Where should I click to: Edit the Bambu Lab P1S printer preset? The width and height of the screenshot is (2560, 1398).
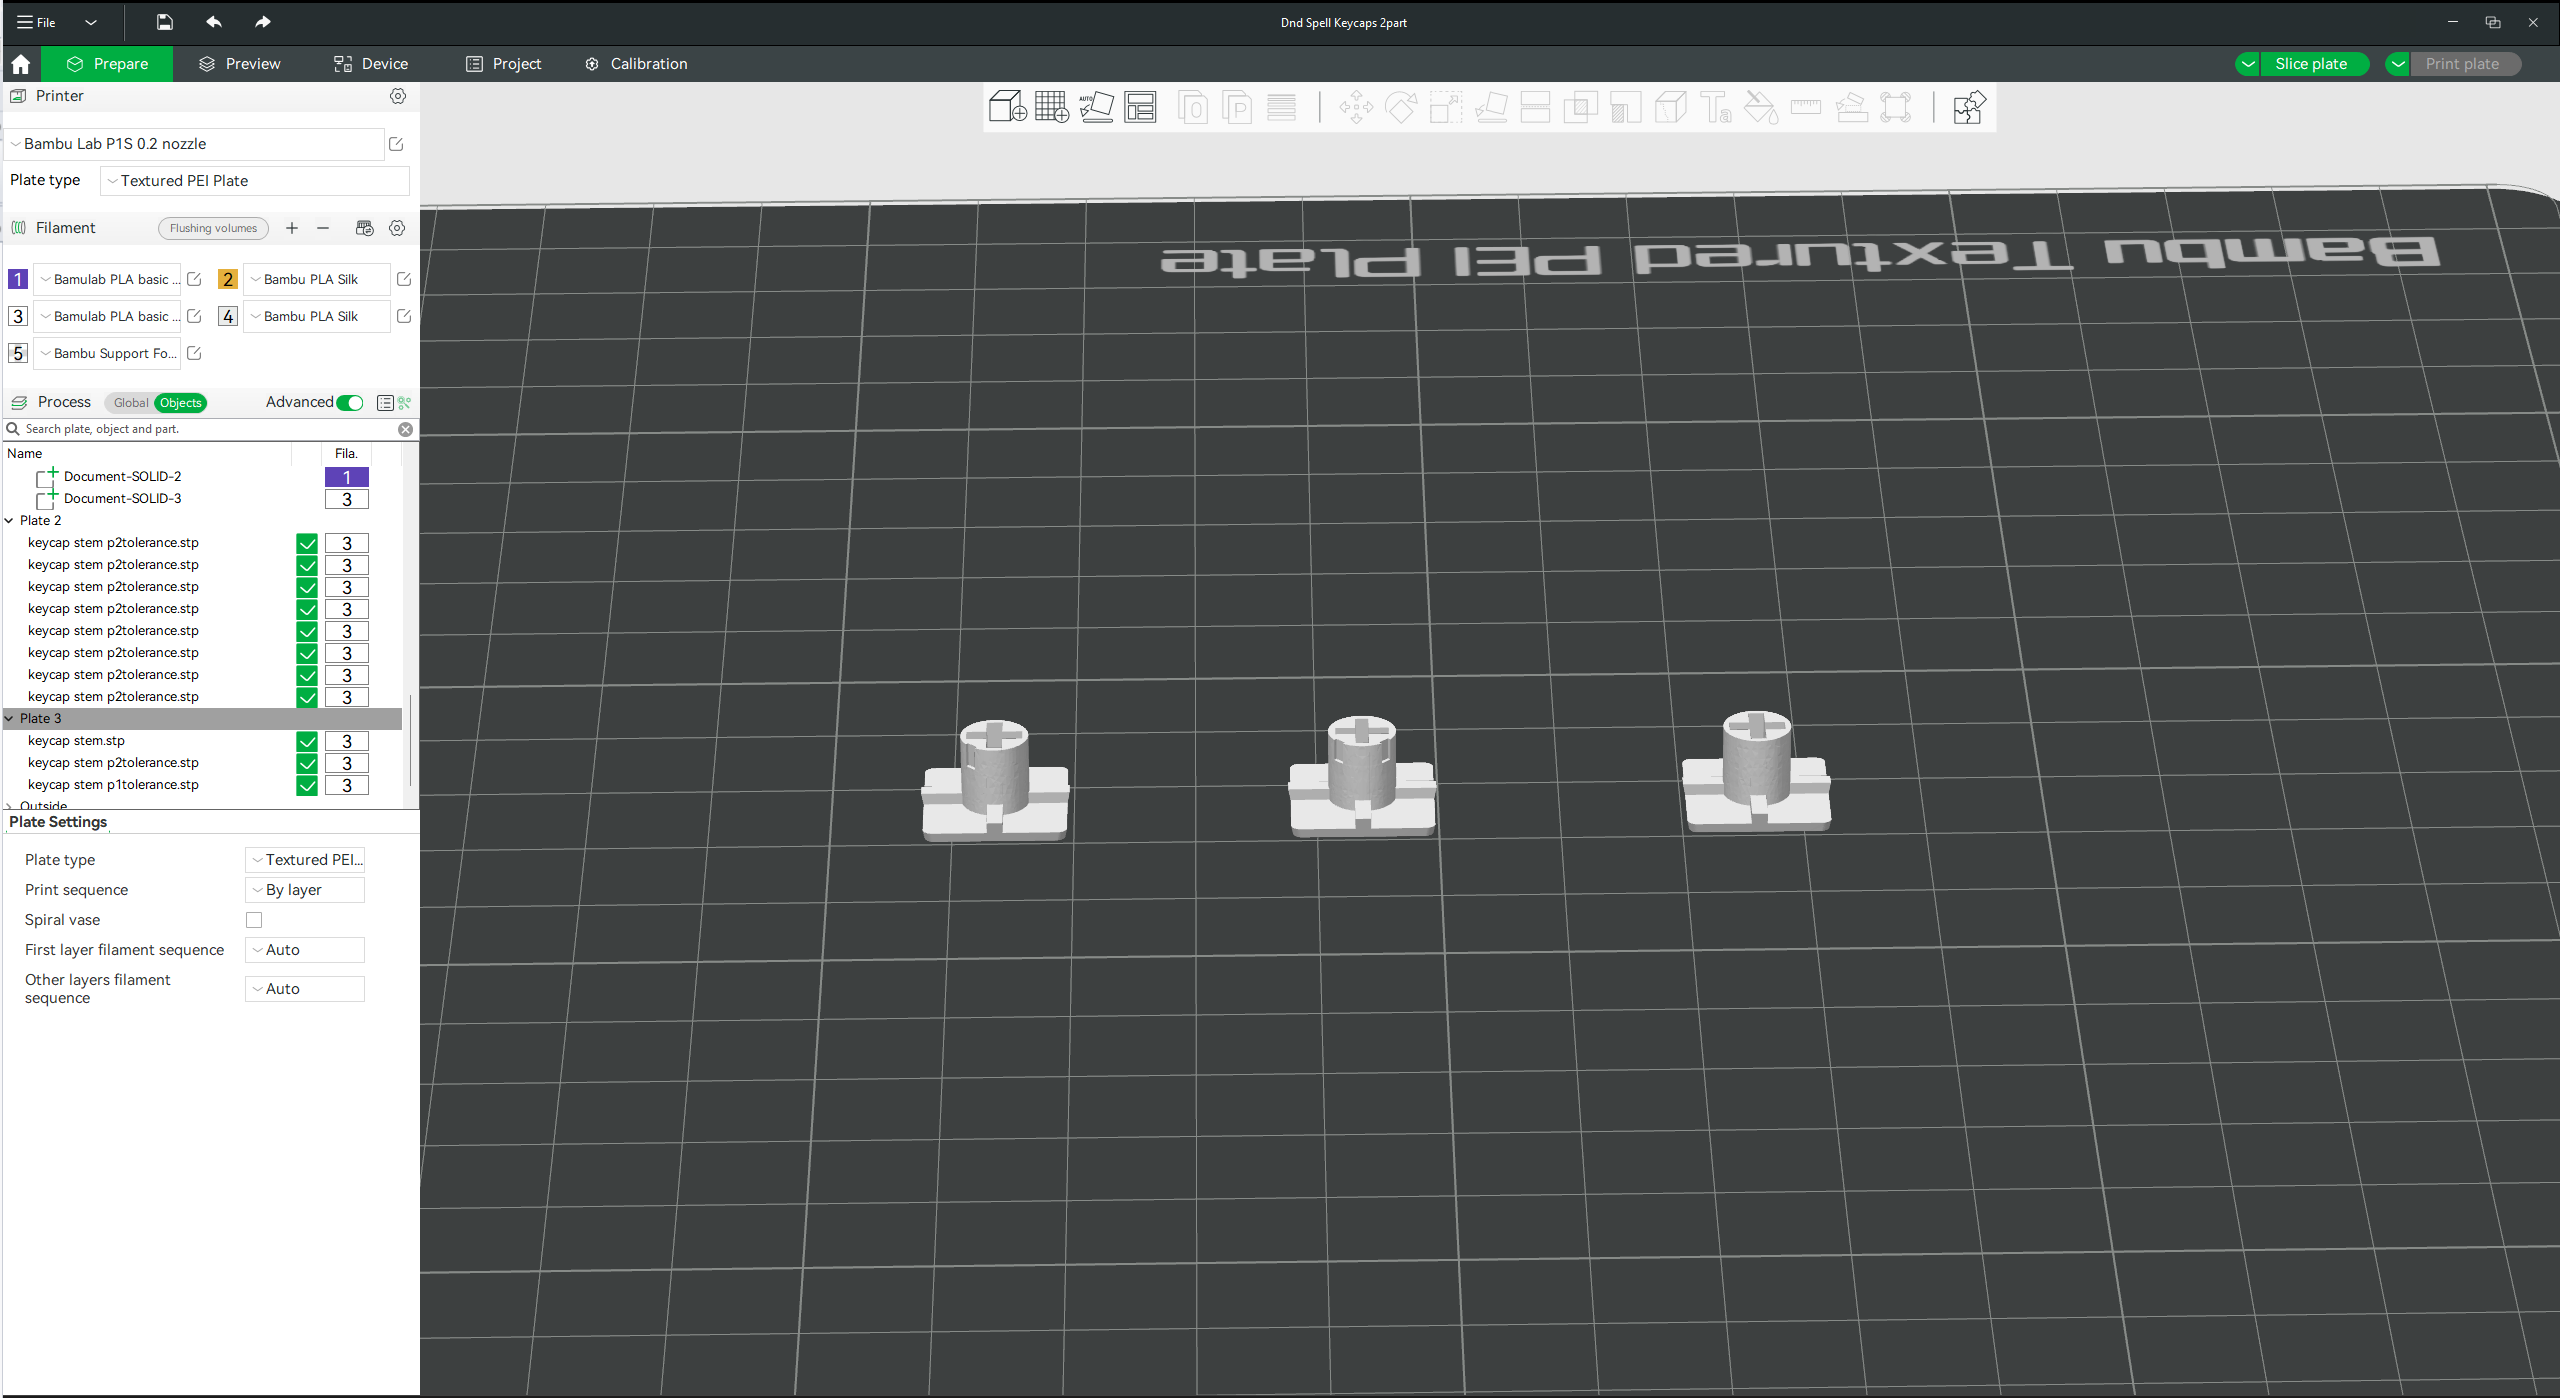(396, 144)
